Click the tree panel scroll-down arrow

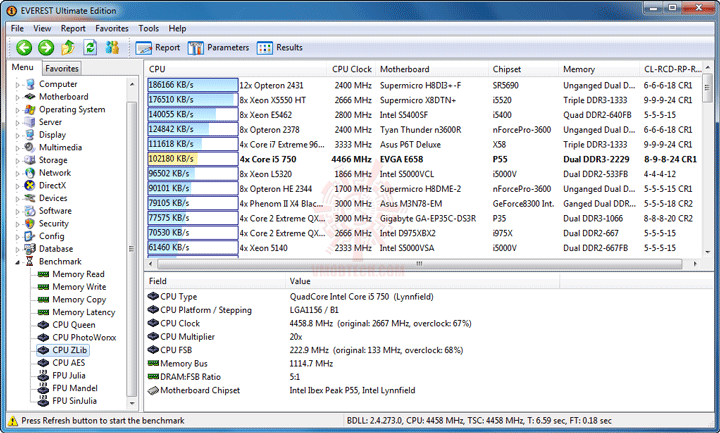(x=132, y=403)
